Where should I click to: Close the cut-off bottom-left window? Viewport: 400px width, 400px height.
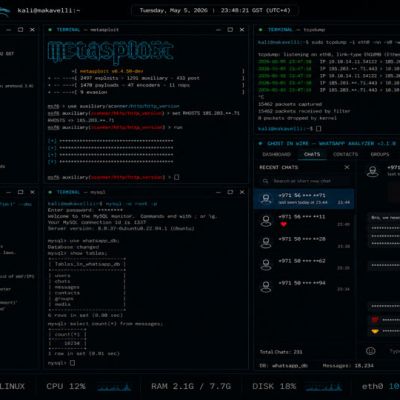click(32, 192)
